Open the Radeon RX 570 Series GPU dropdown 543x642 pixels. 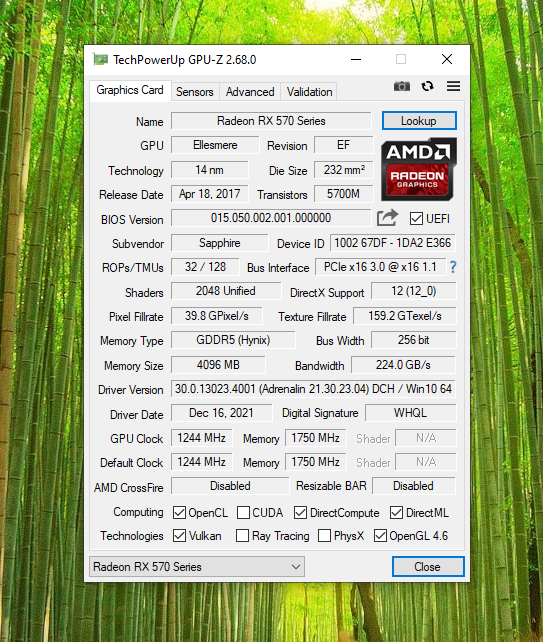point(197,567)
